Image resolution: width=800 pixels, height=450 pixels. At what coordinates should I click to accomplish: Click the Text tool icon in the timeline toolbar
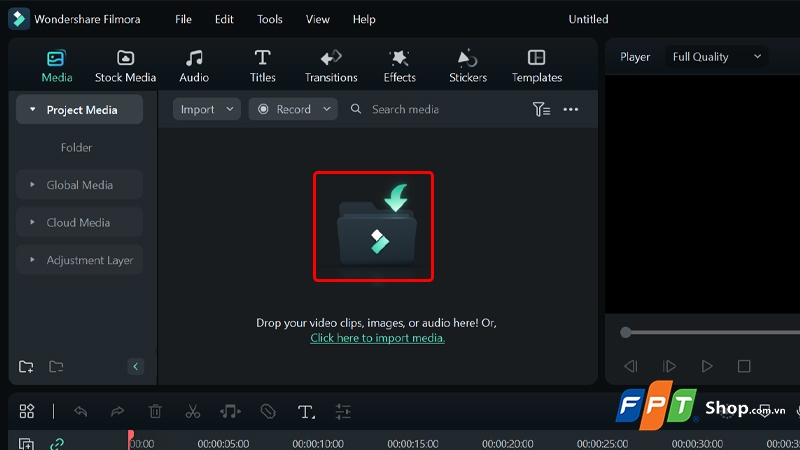click(306, 411)
